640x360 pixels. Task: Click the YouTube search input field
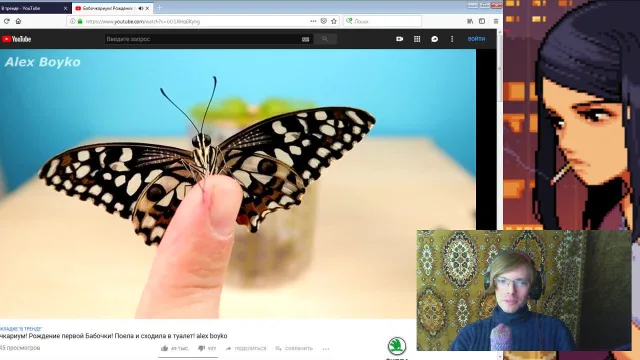point(203,39)
